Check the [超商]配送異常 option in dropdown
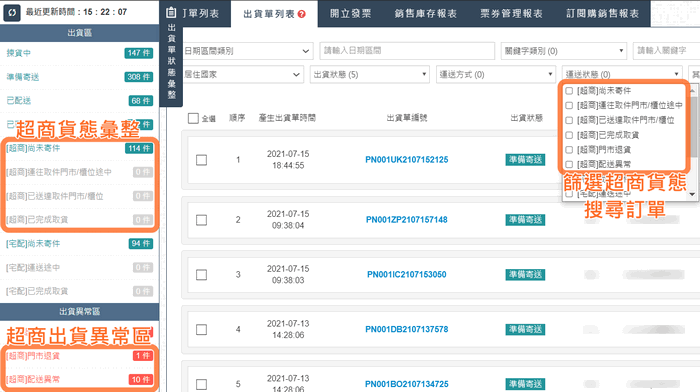The image size is (700, 392). tap(569, 165)
